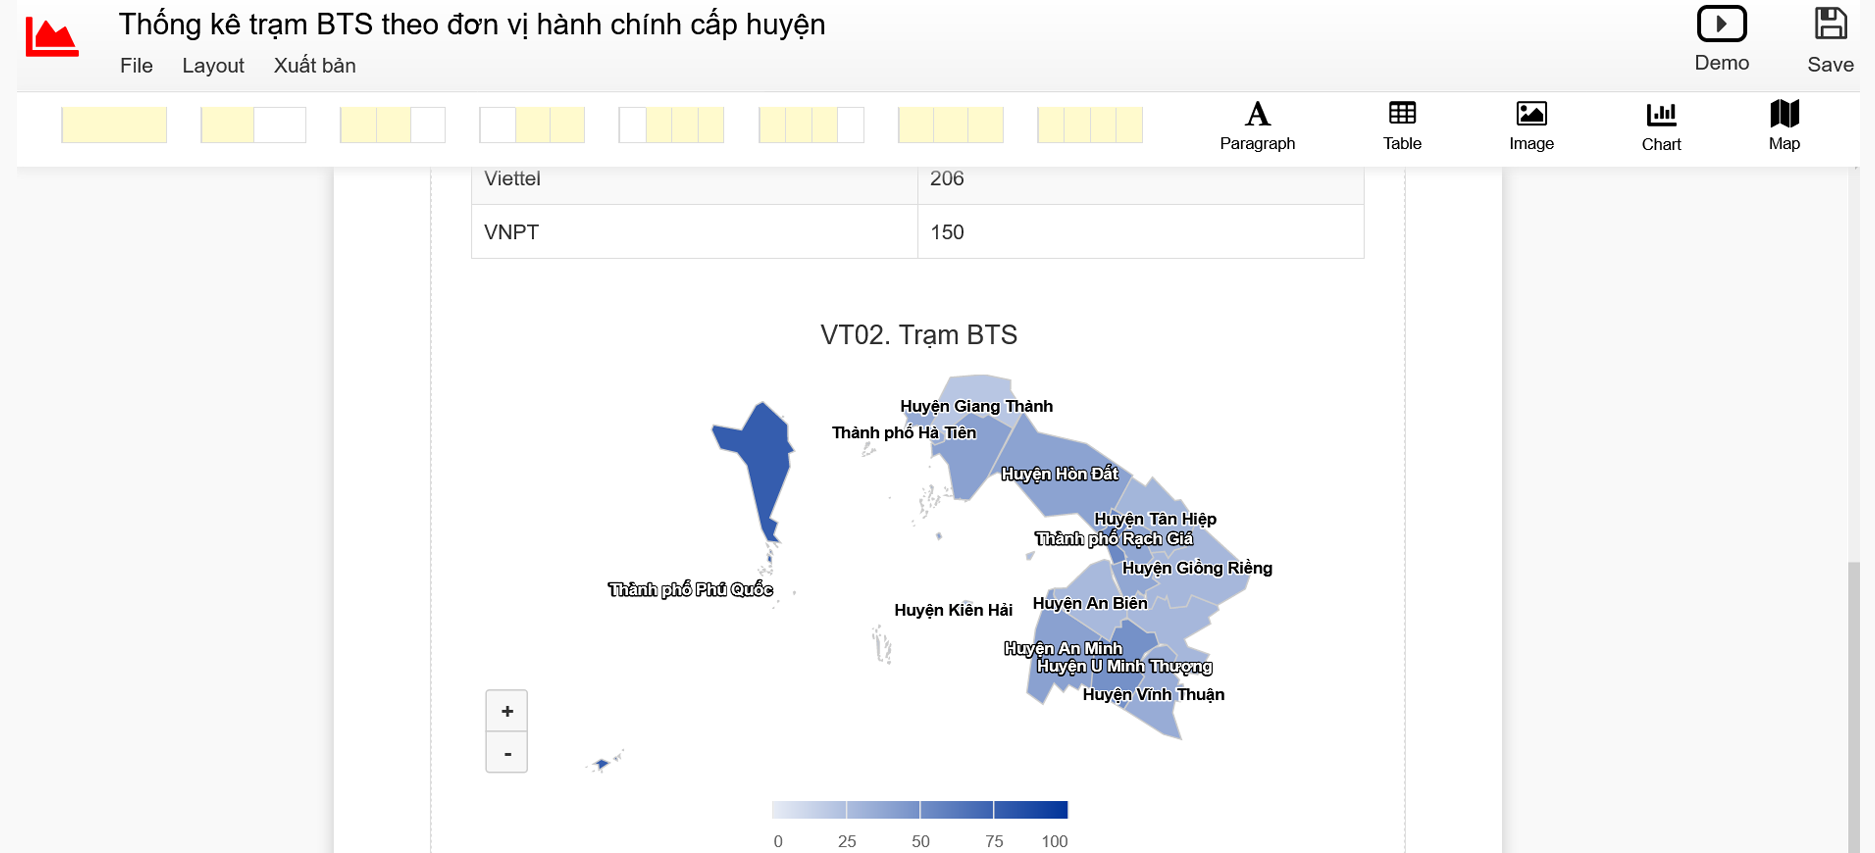The height and width of the screenshot is (853, 1875).
Task: Launch the Demo preview
Action: 1721,40
